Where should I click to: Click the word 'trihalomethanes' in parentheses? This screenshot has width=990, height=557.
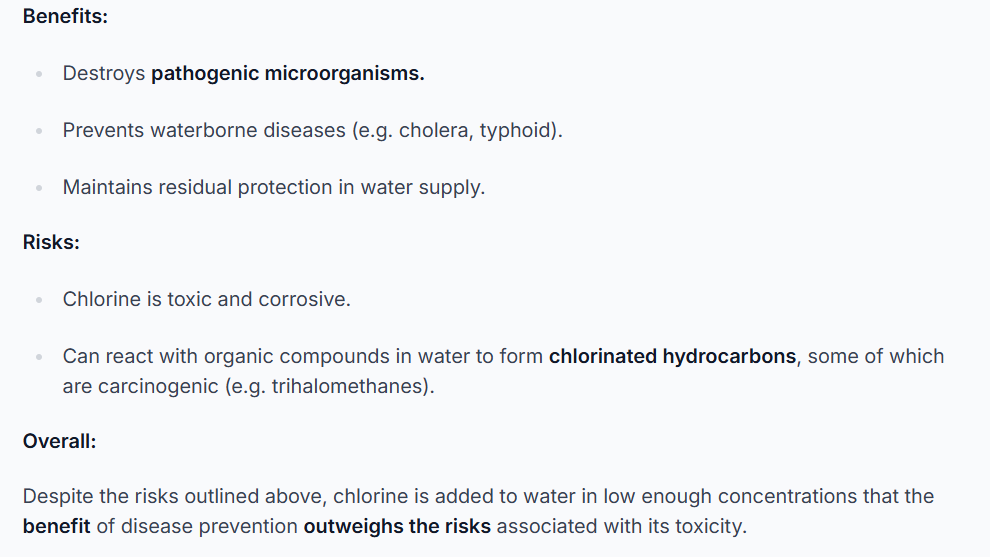click(x=347, y=386)
